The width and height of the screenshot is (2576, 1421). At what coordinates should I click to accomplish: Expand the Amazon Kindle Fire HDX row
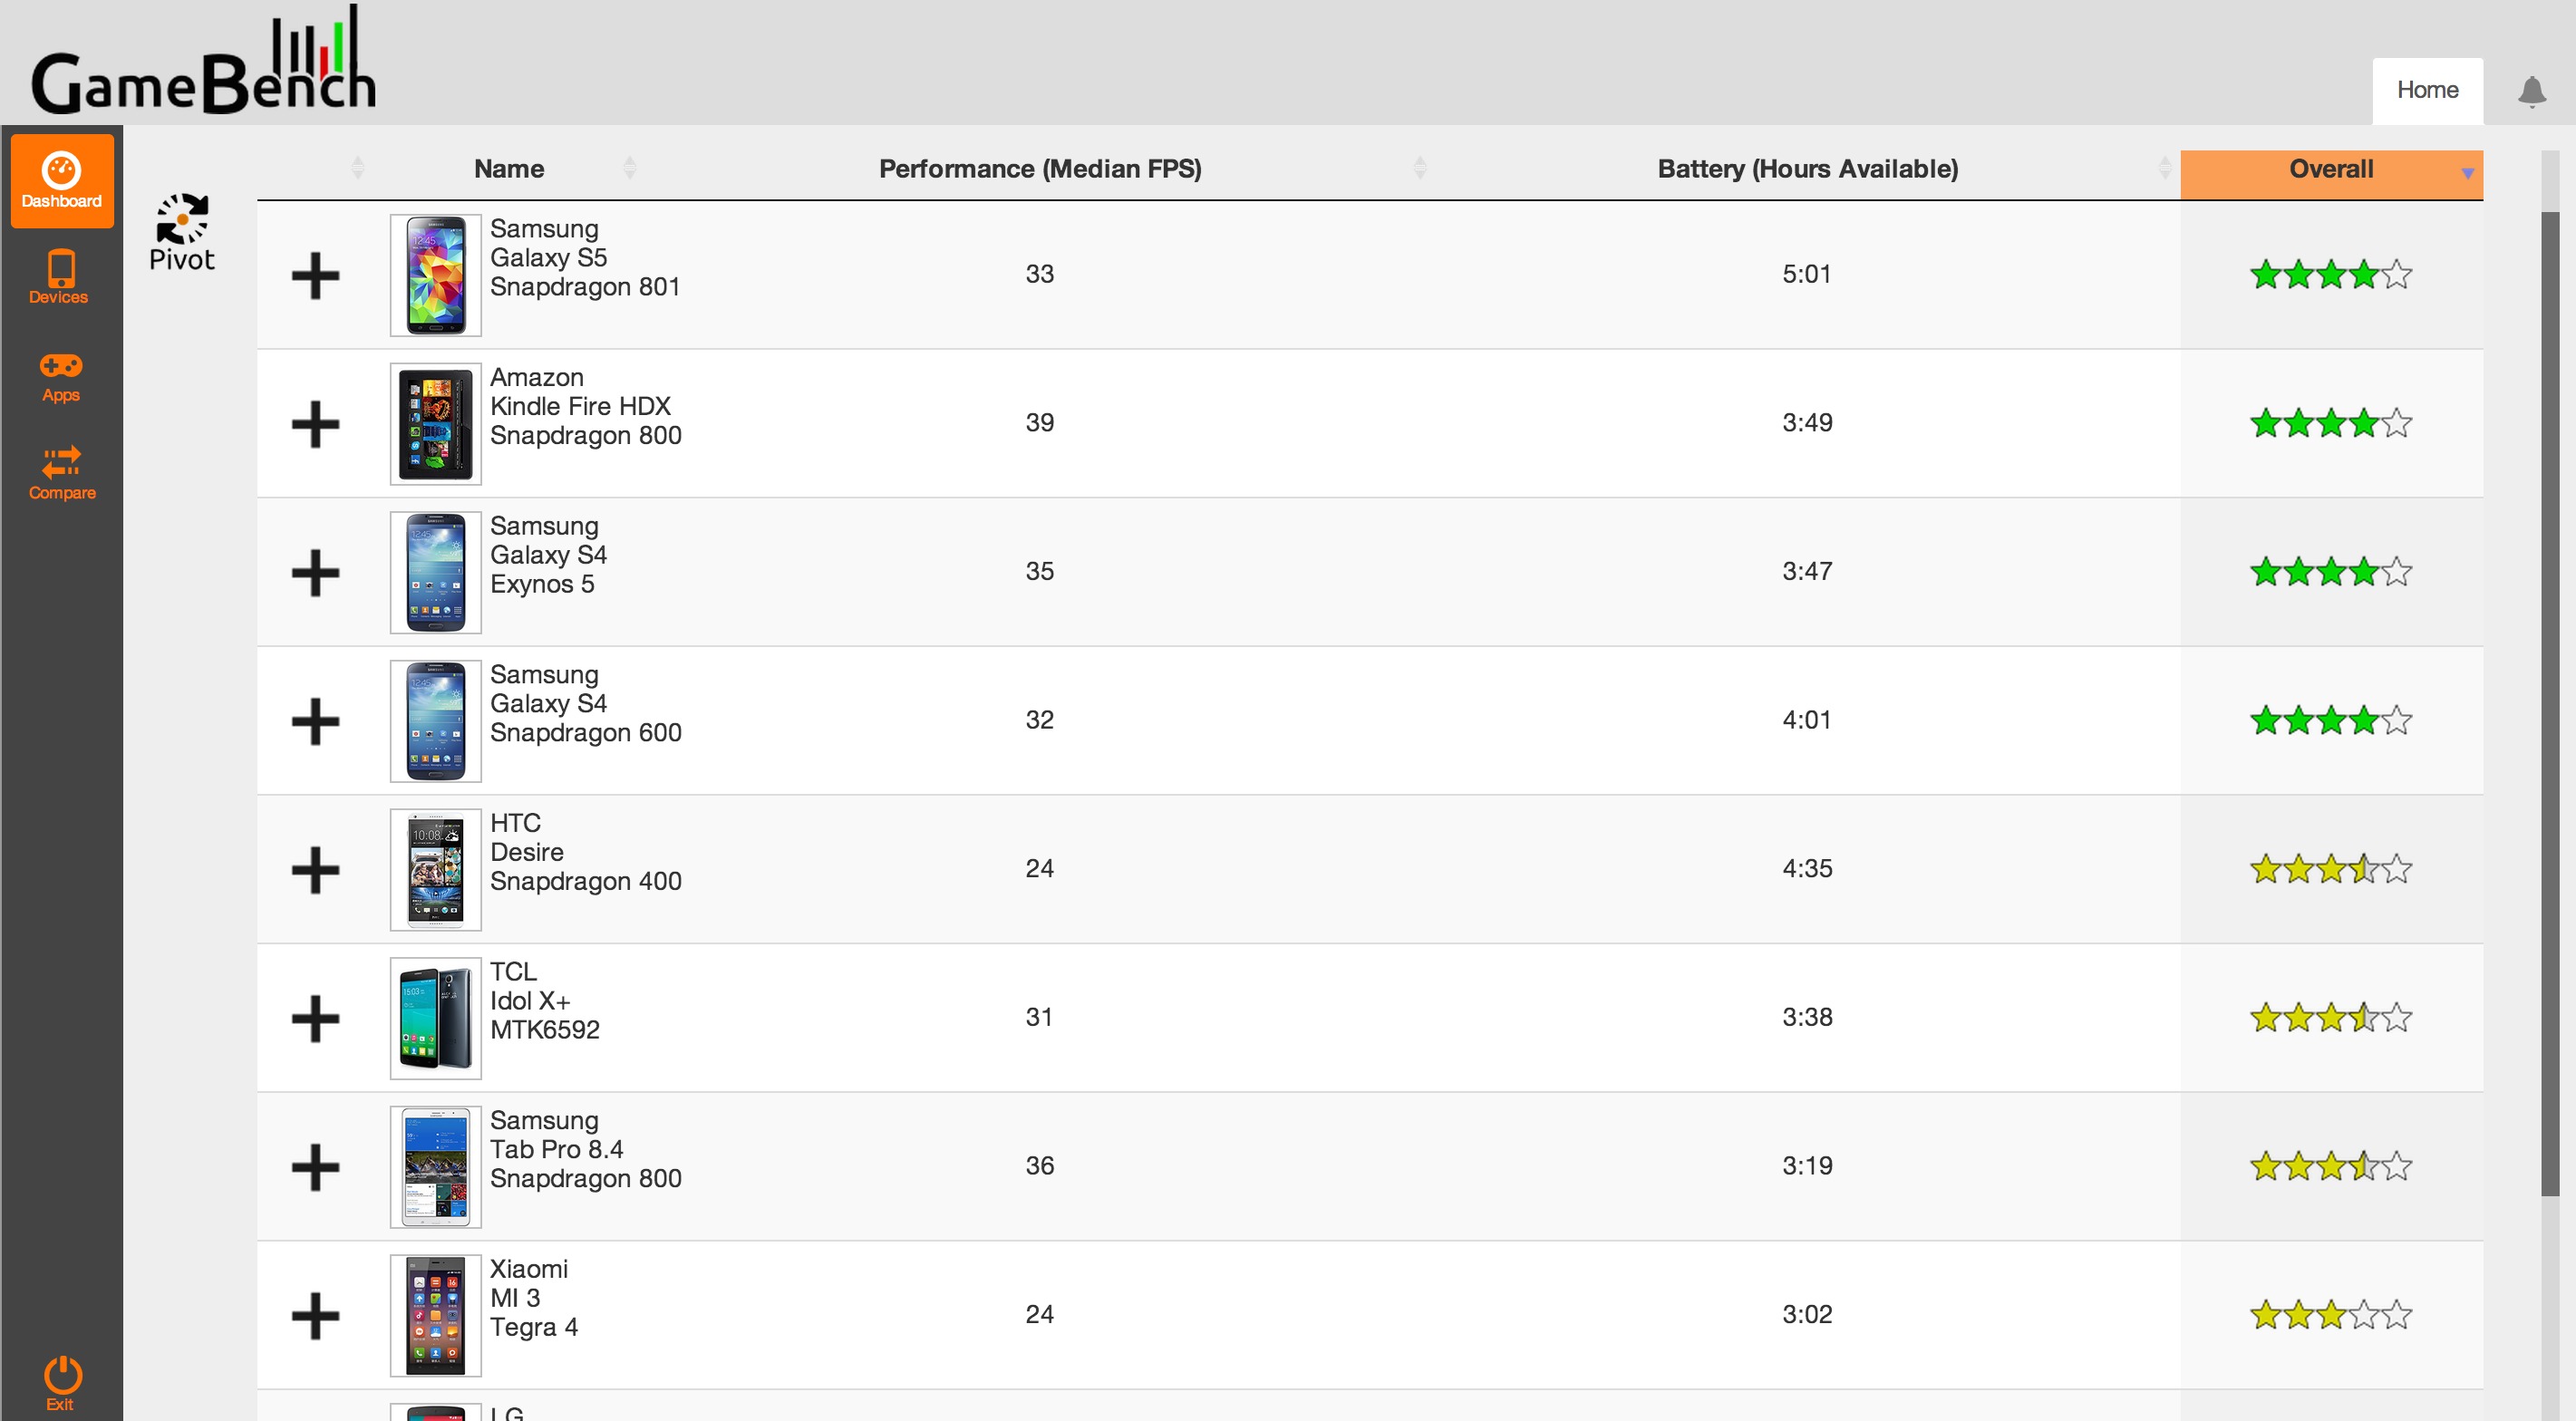(316, 424)
